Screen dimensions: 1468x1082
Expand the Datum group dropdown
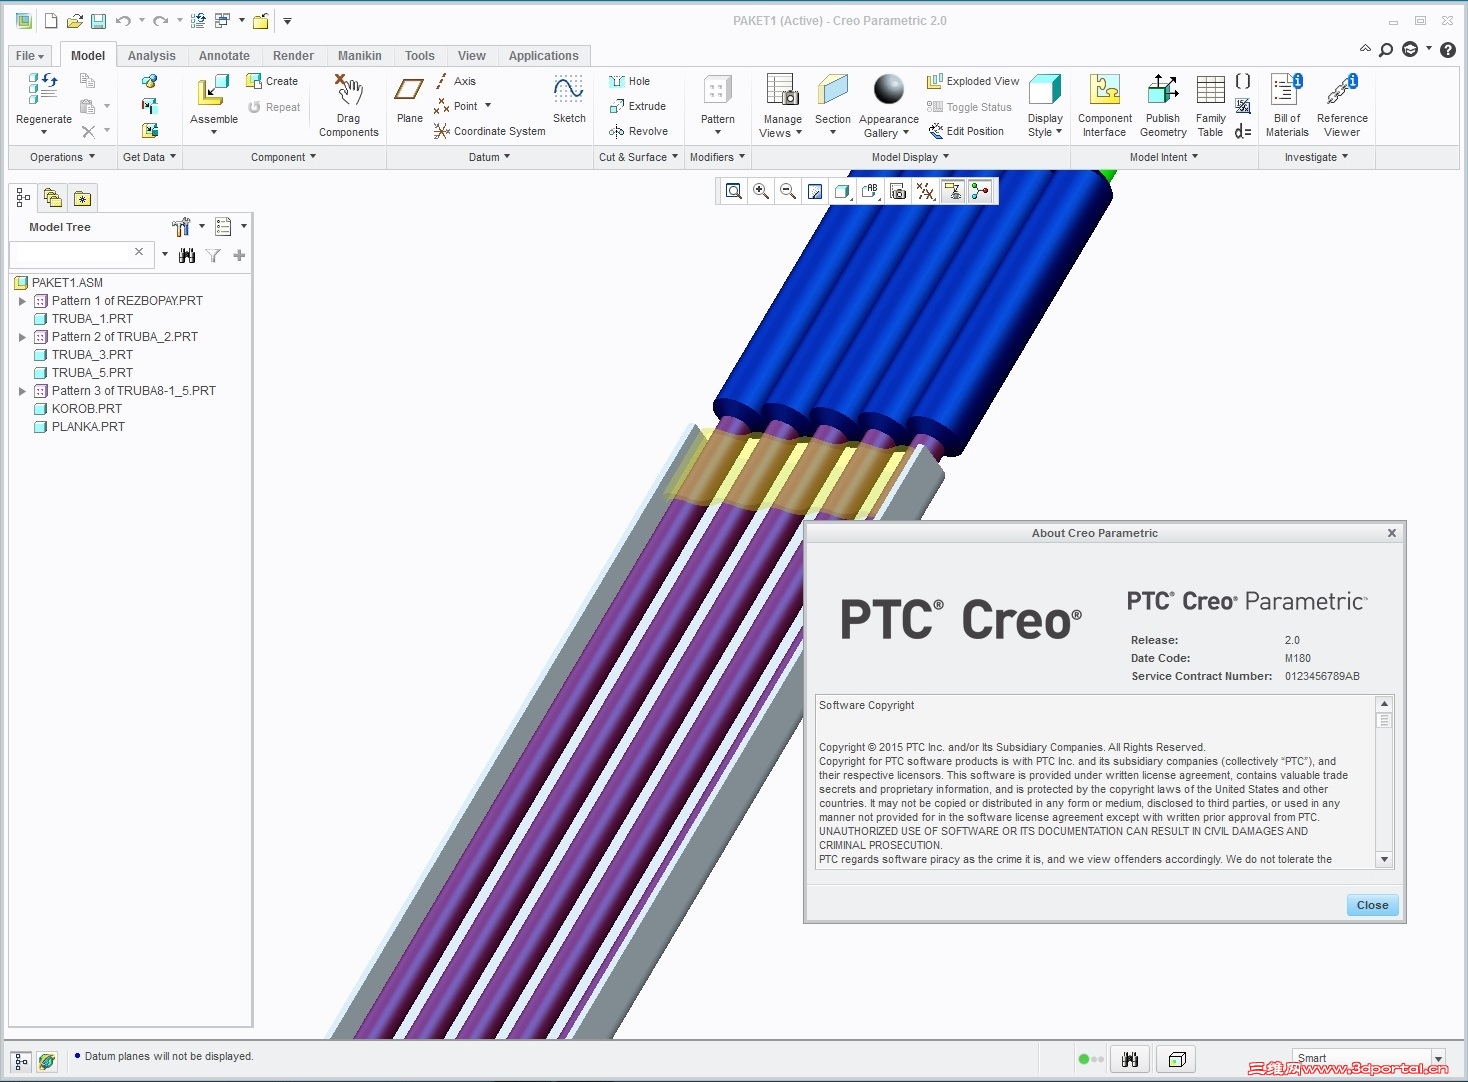(x=489, y=157)
